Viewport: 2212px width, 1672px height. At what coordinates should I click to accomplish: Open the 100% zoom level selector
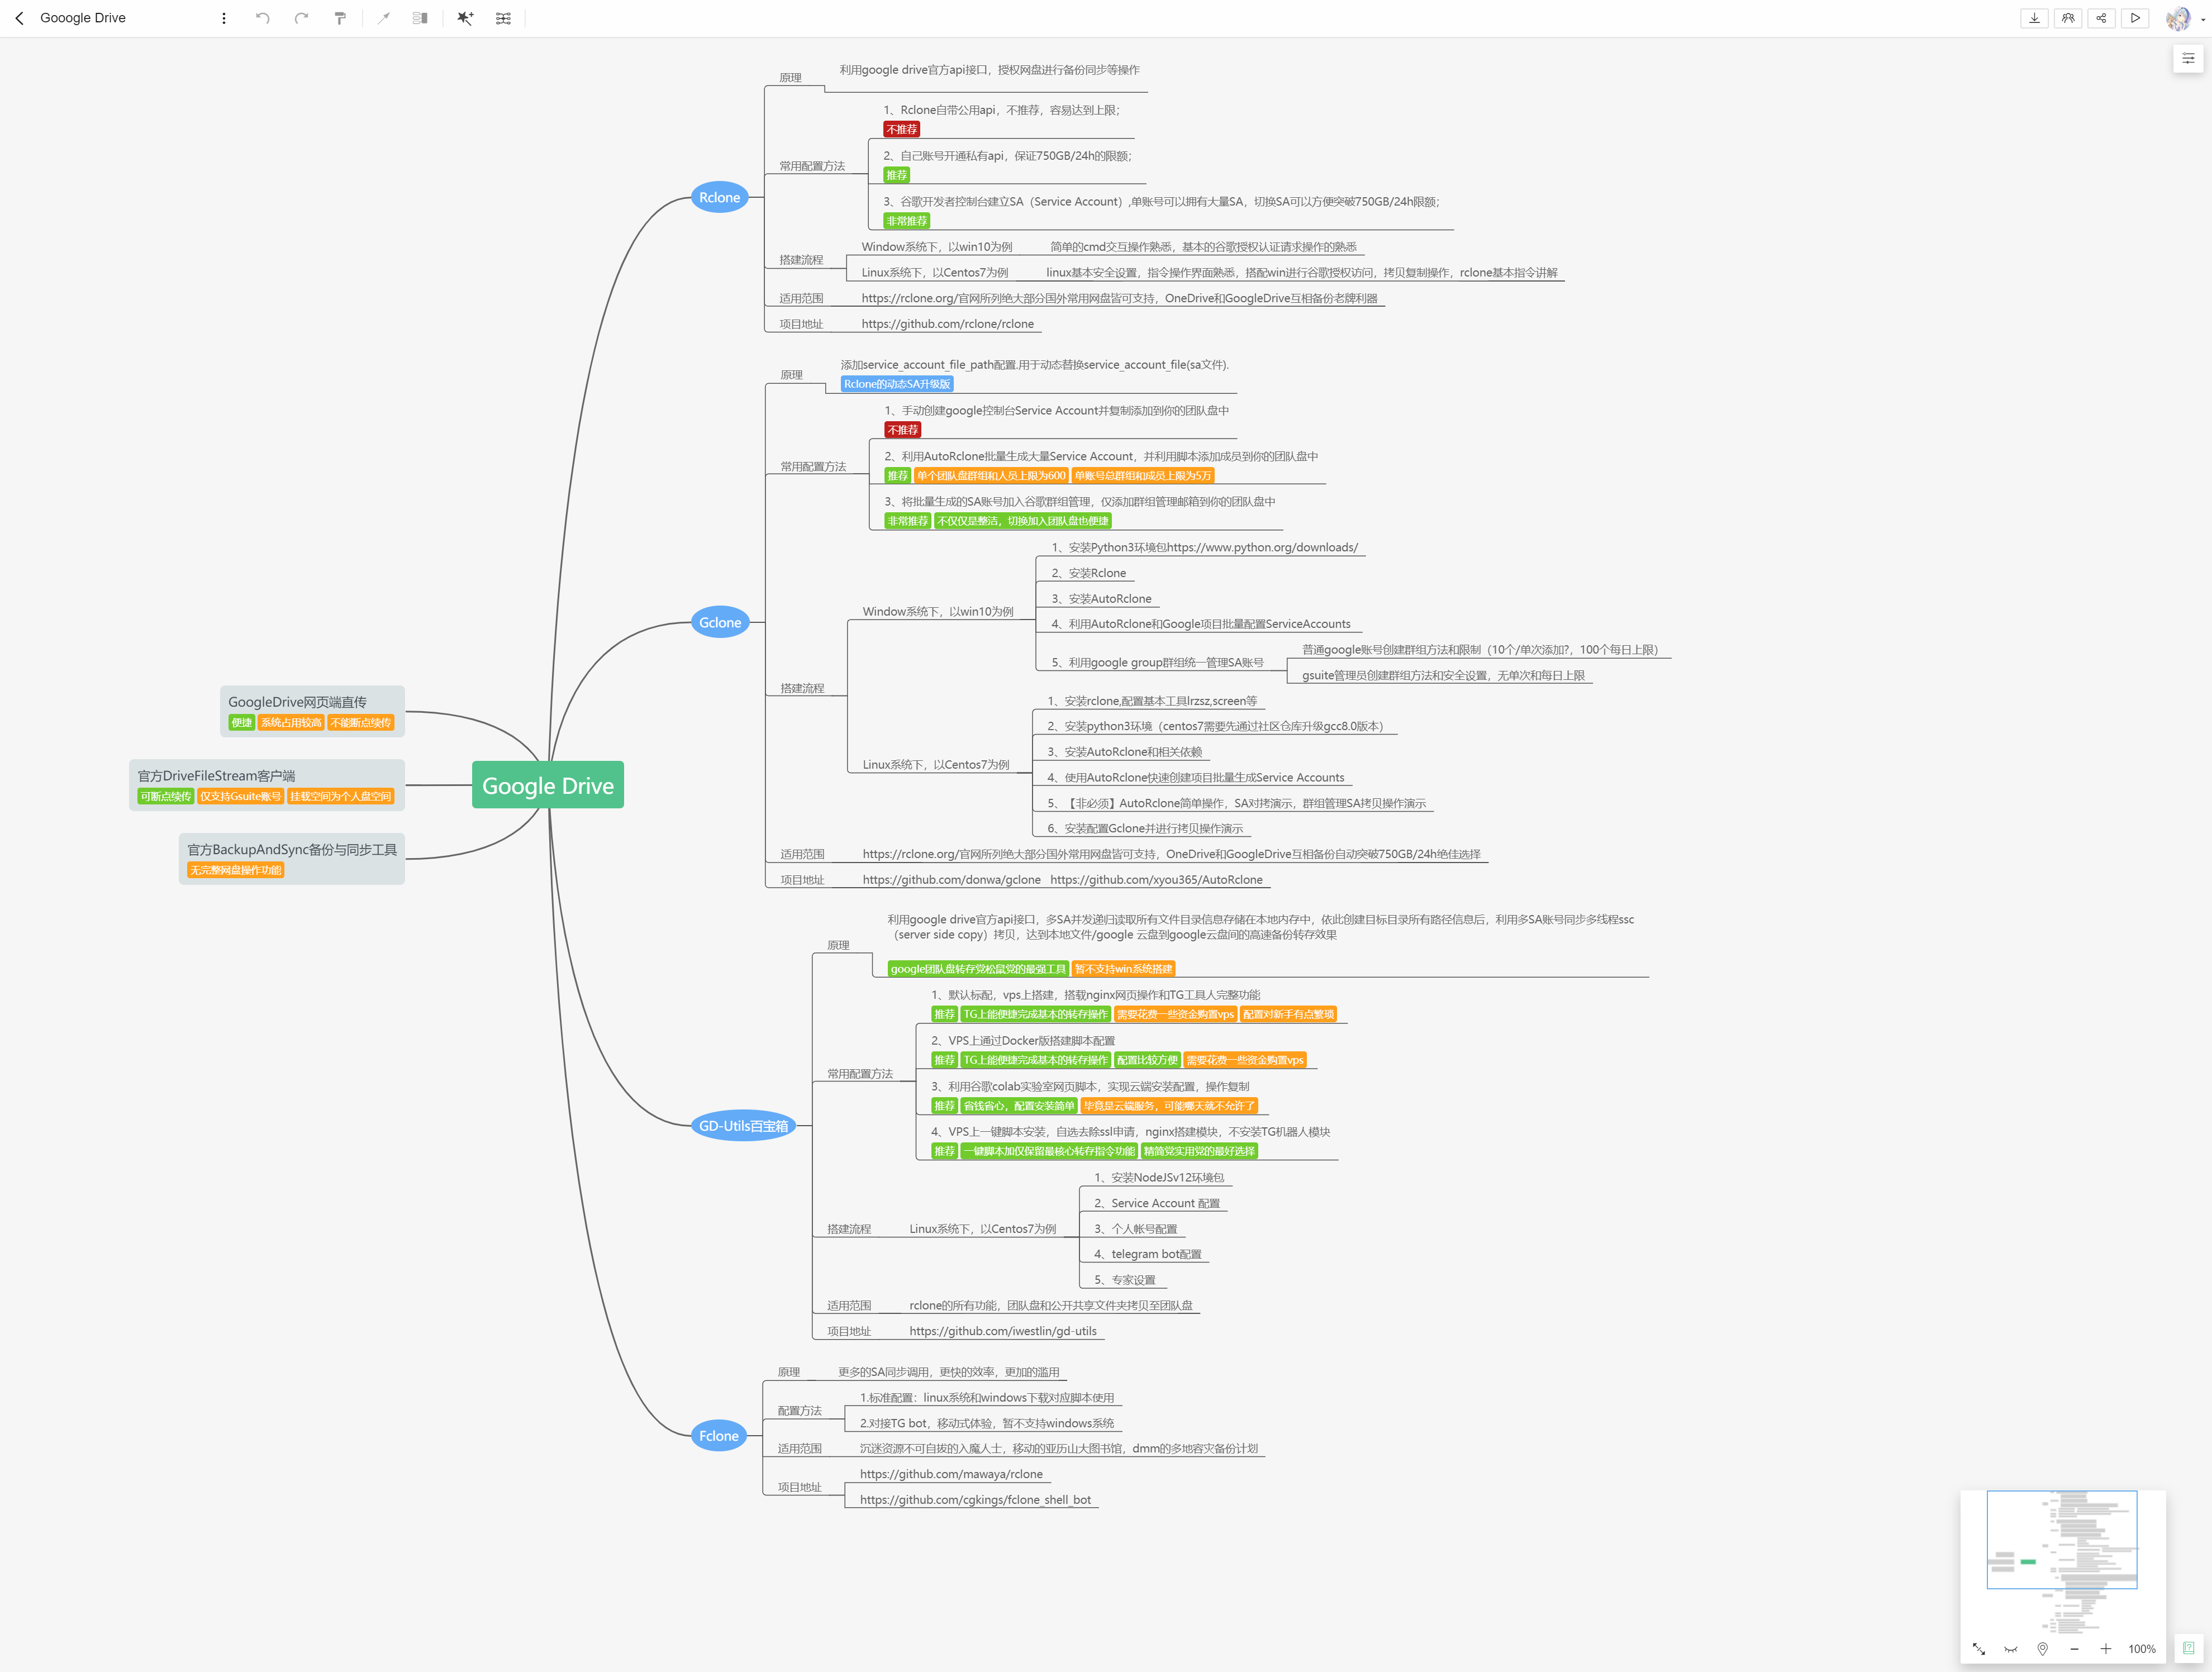(x=2141, y=1649)
